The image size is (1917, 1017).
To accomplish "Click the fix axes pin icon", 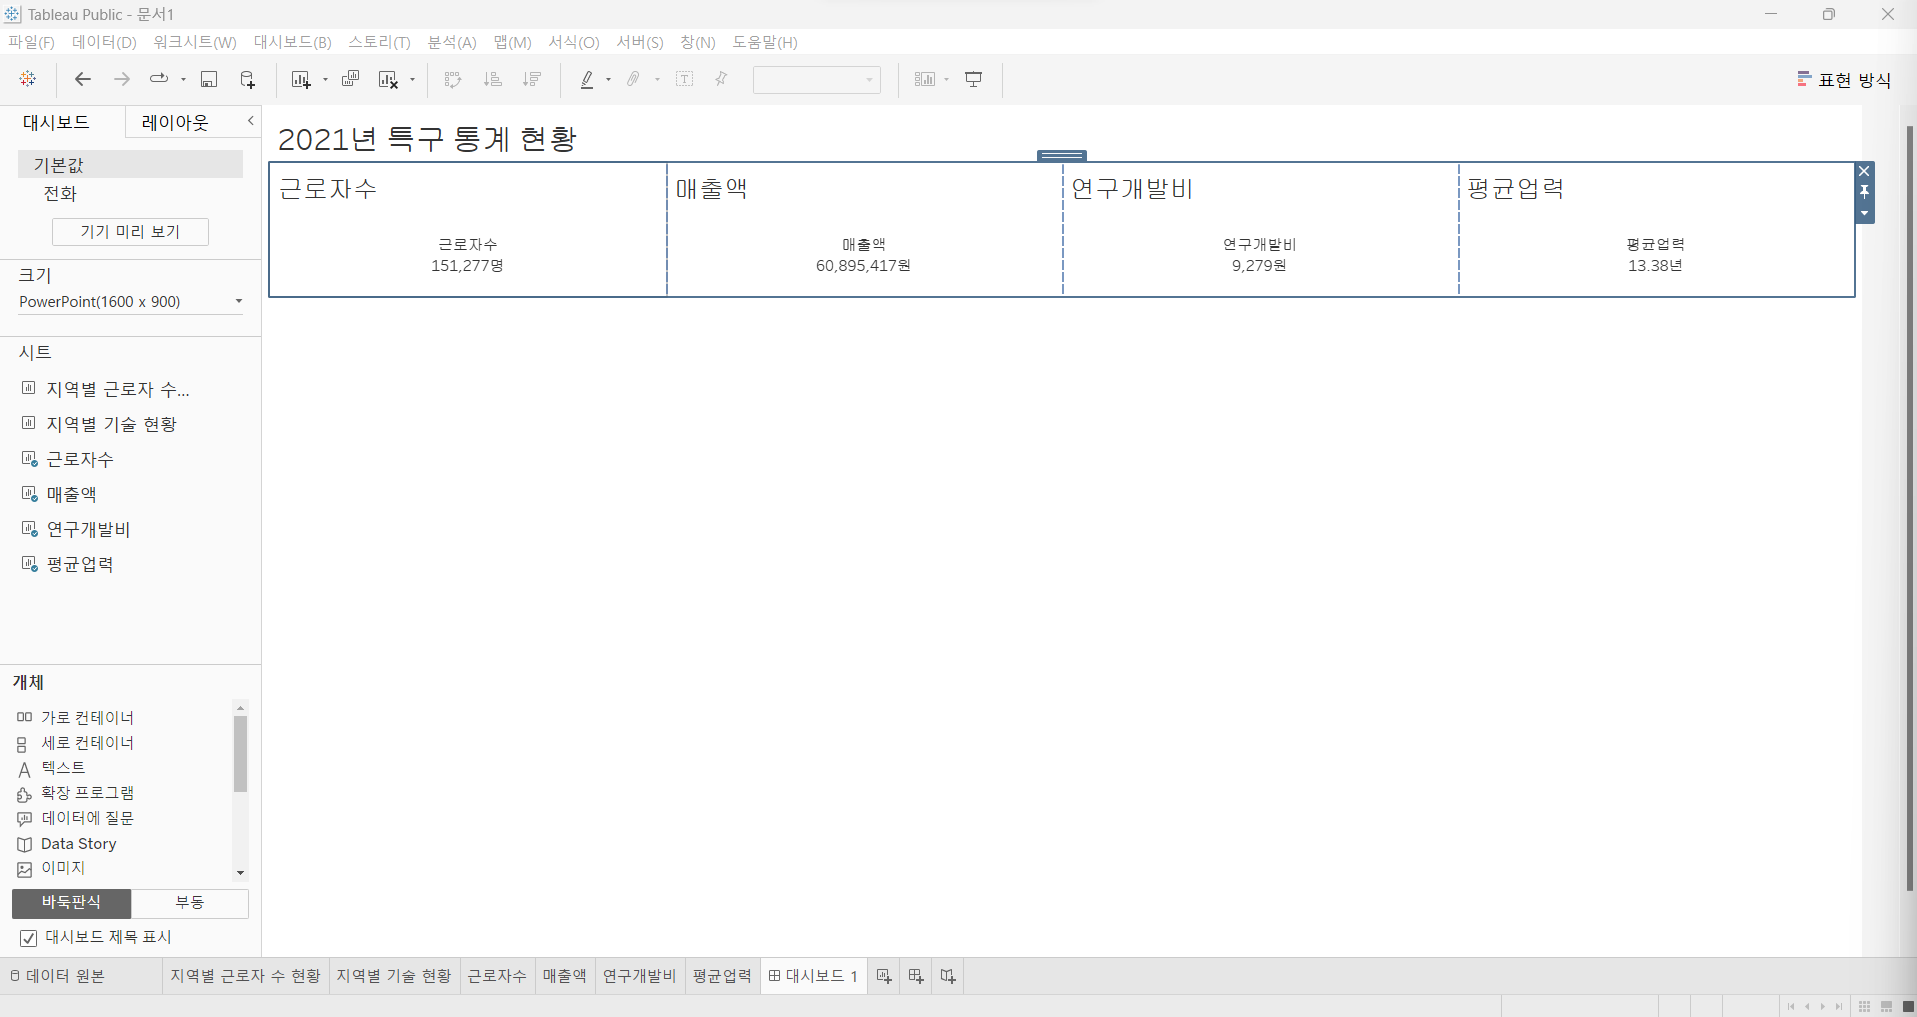I will point(721,79).
